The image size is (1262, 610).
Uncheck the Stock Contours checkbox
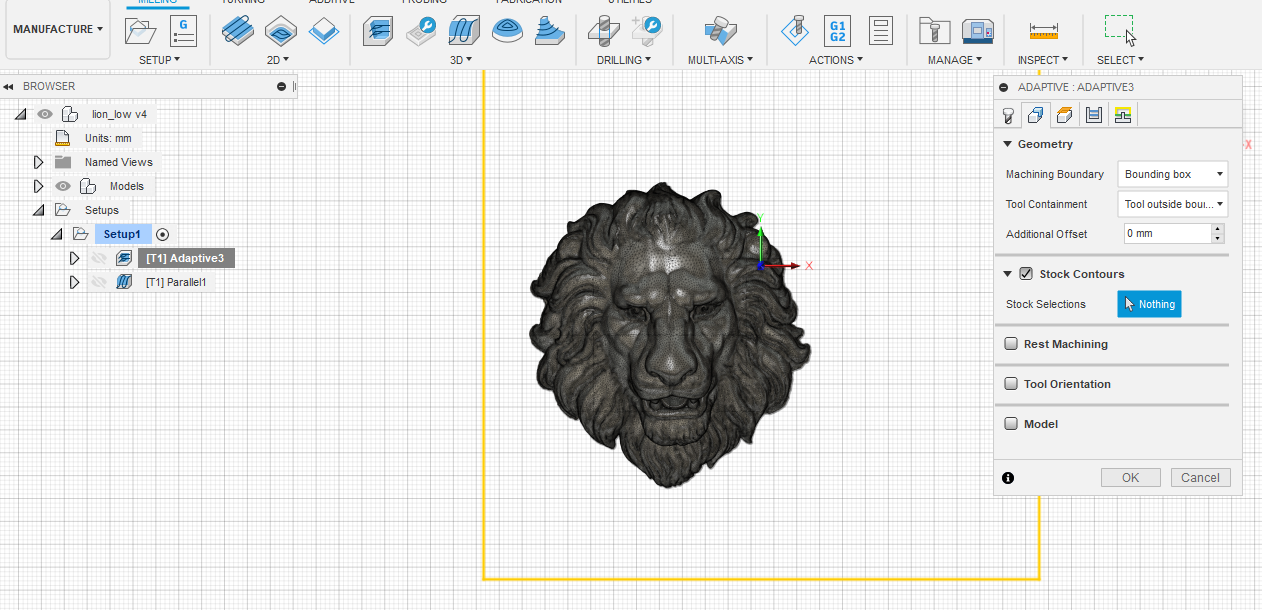pos(1026,274)
